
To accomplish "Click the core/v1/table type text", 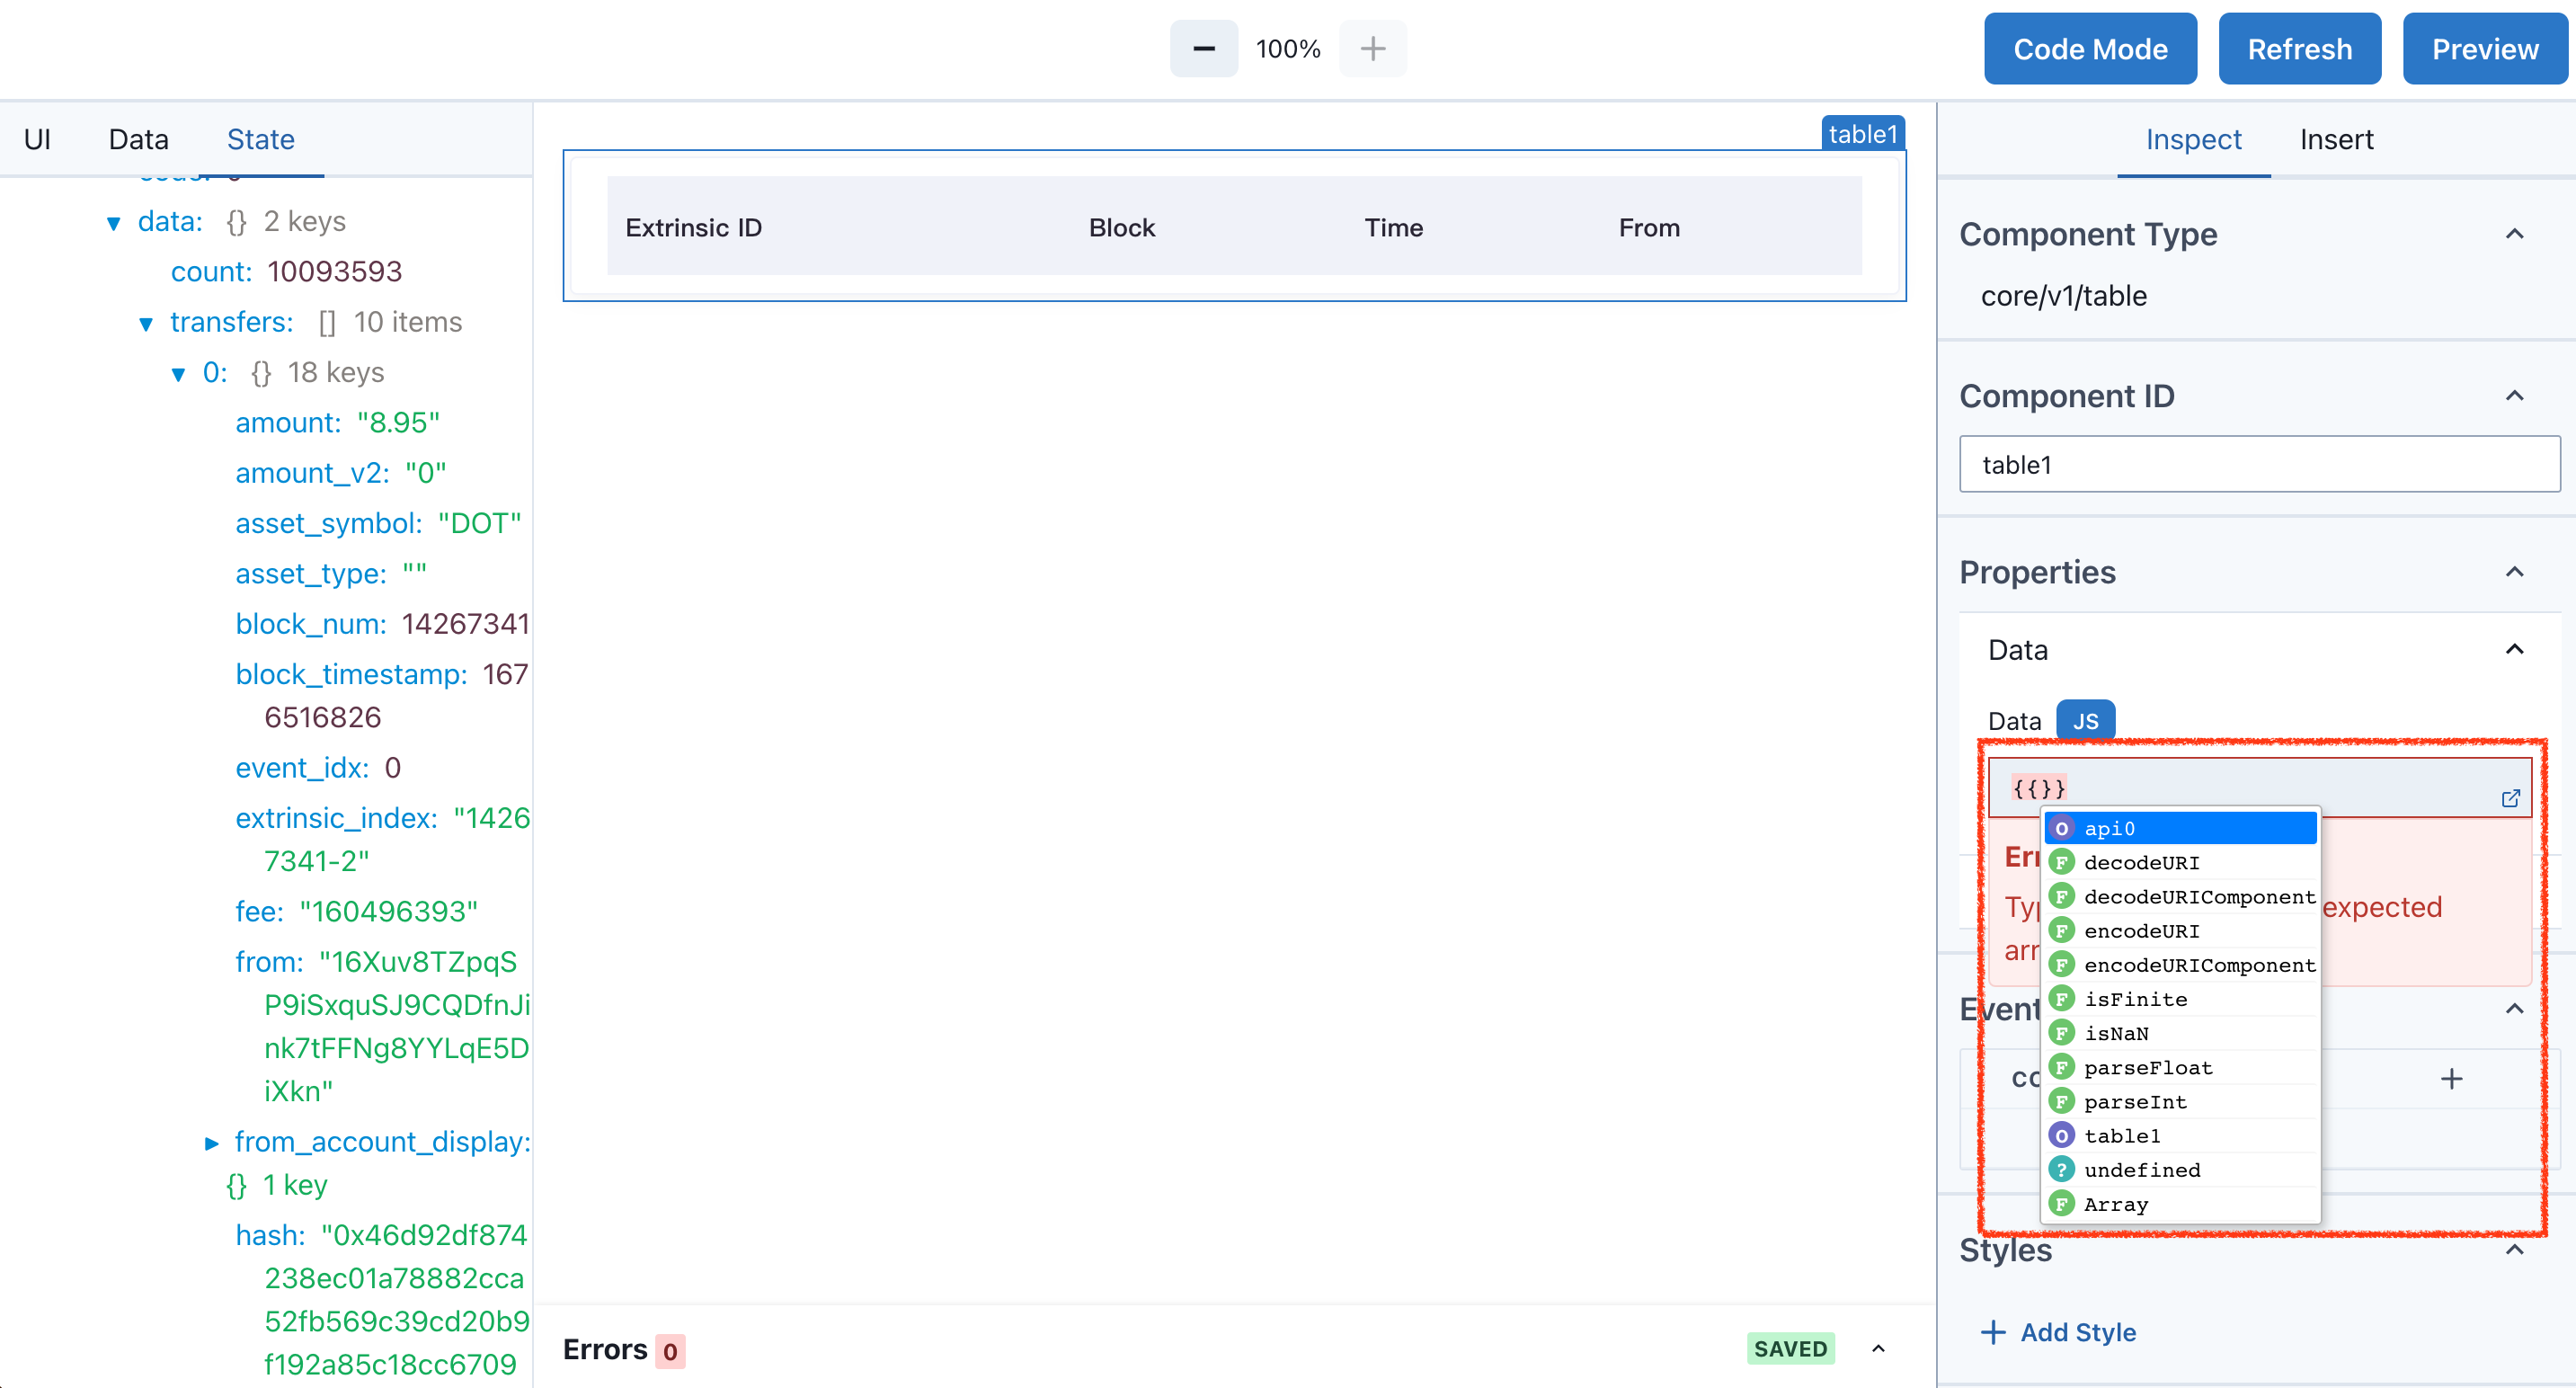I will tap(2064, 296).
